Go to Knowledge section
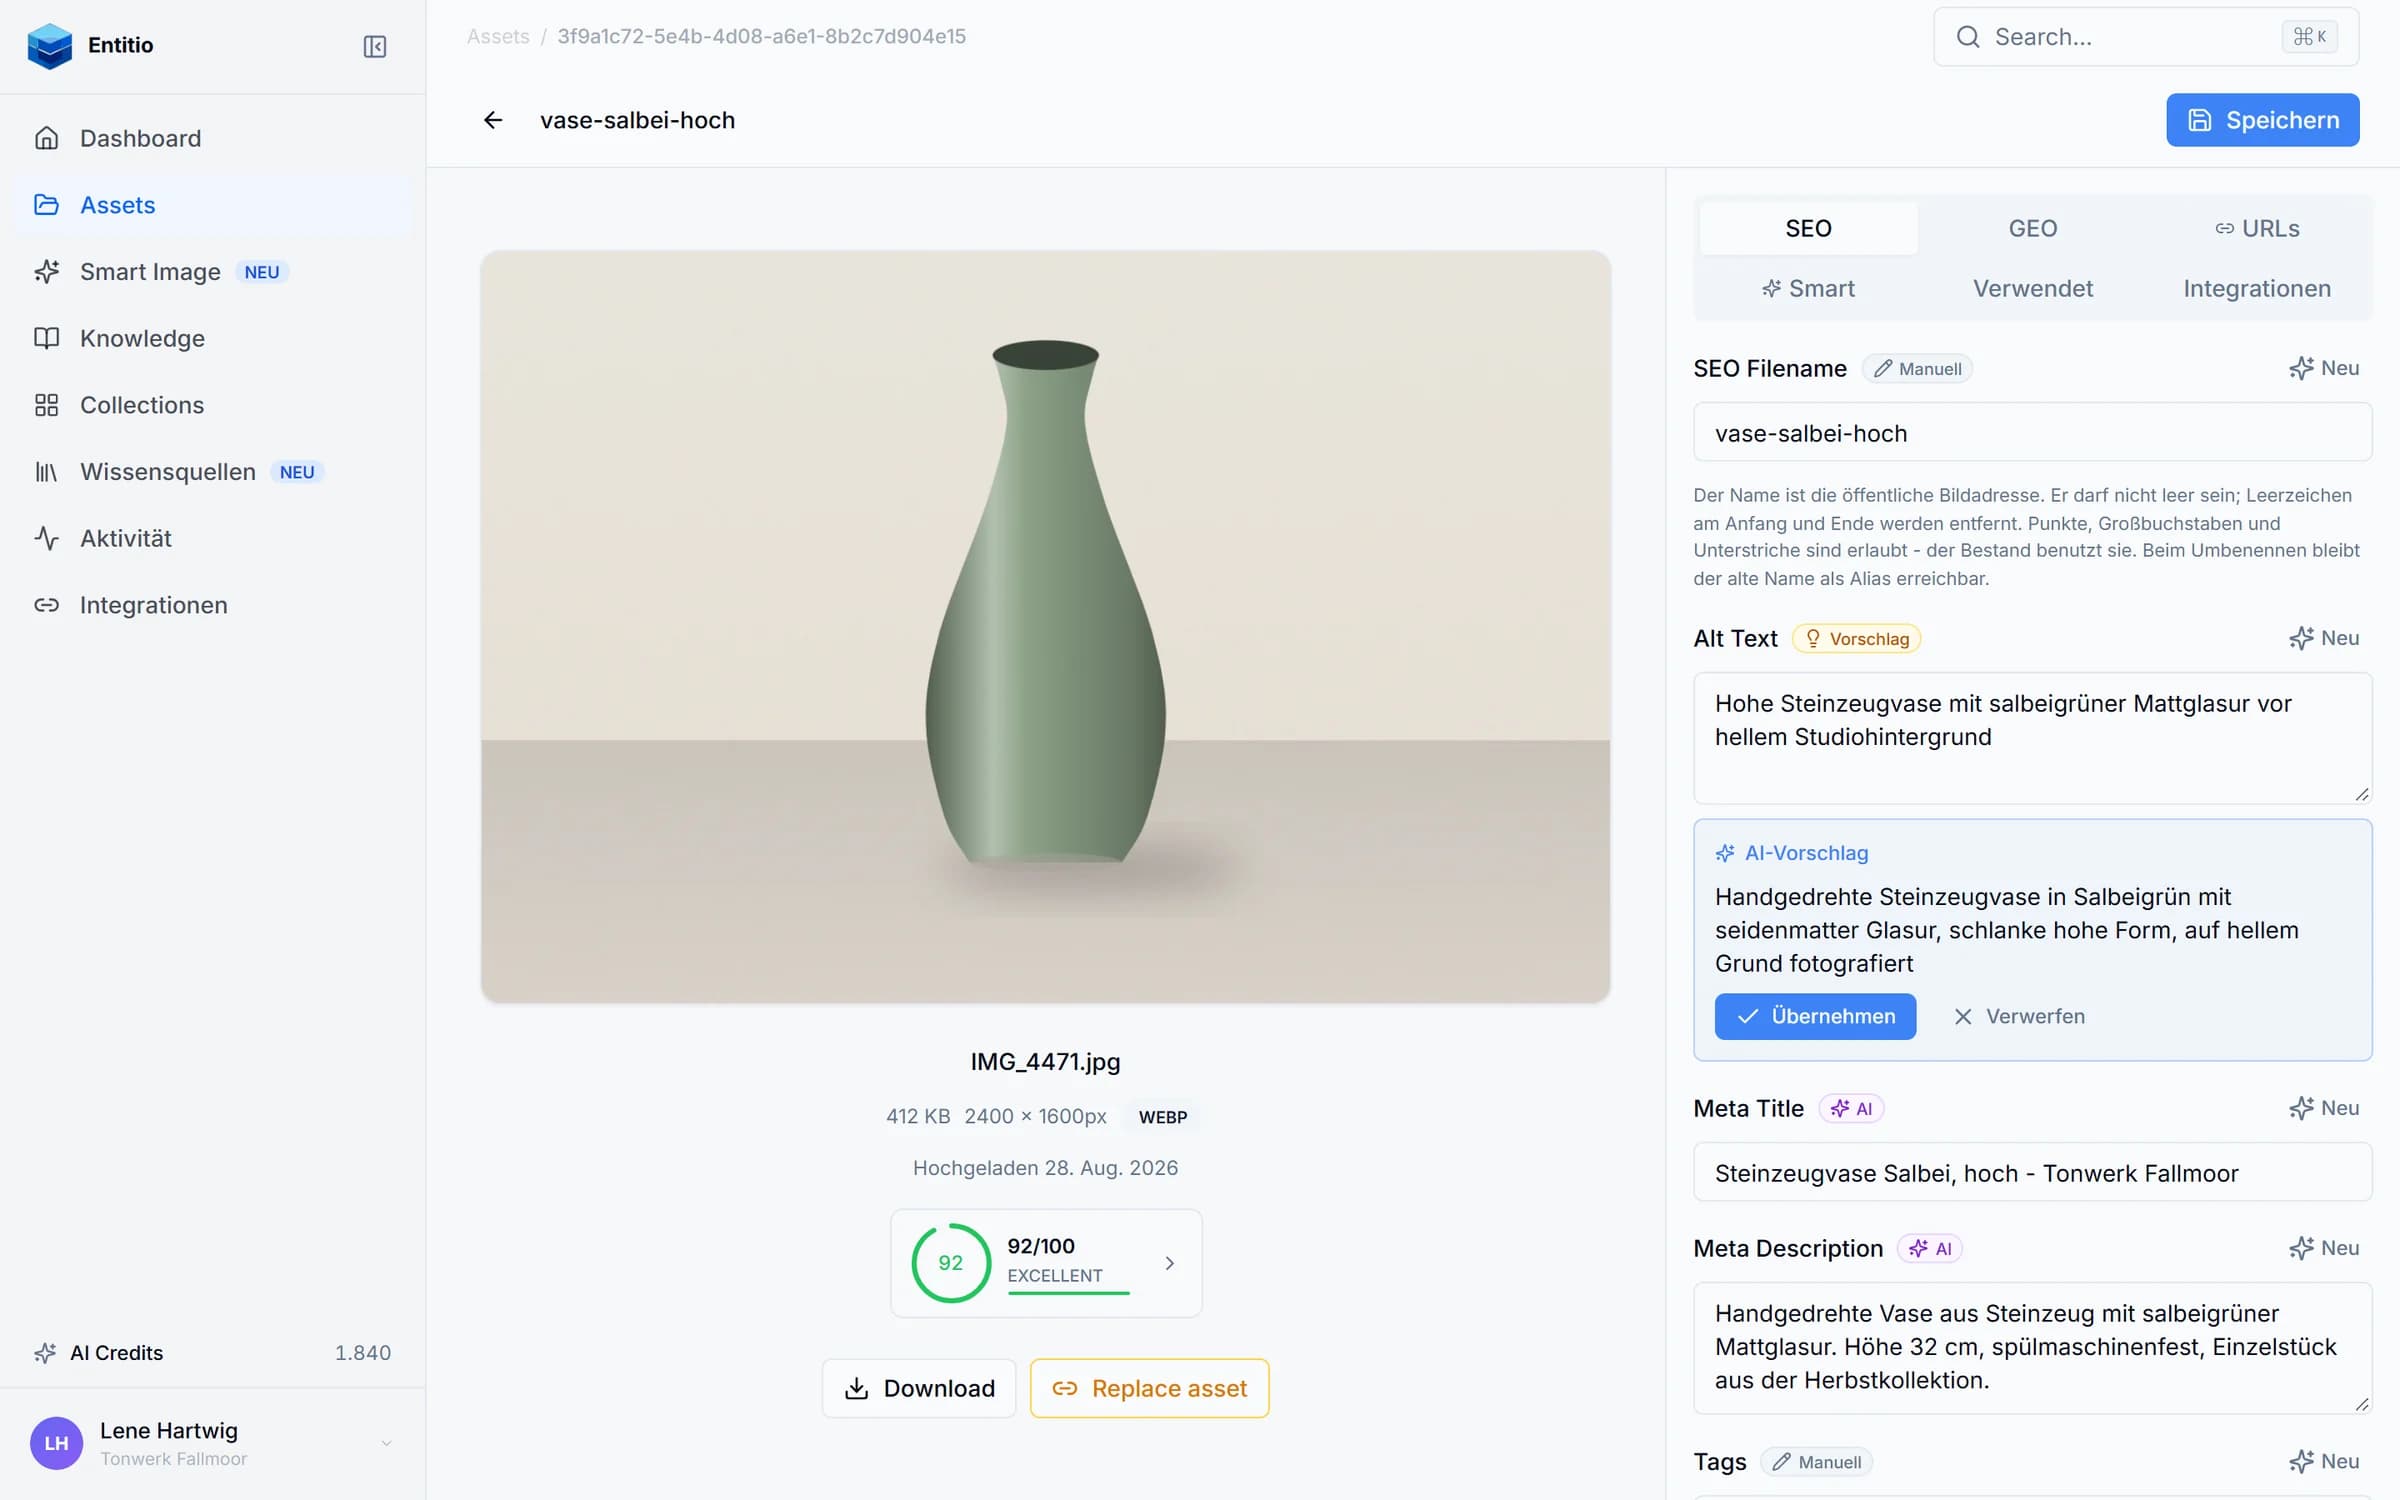The width and height of the screenshot is (2400, 1500). [213, 338]
